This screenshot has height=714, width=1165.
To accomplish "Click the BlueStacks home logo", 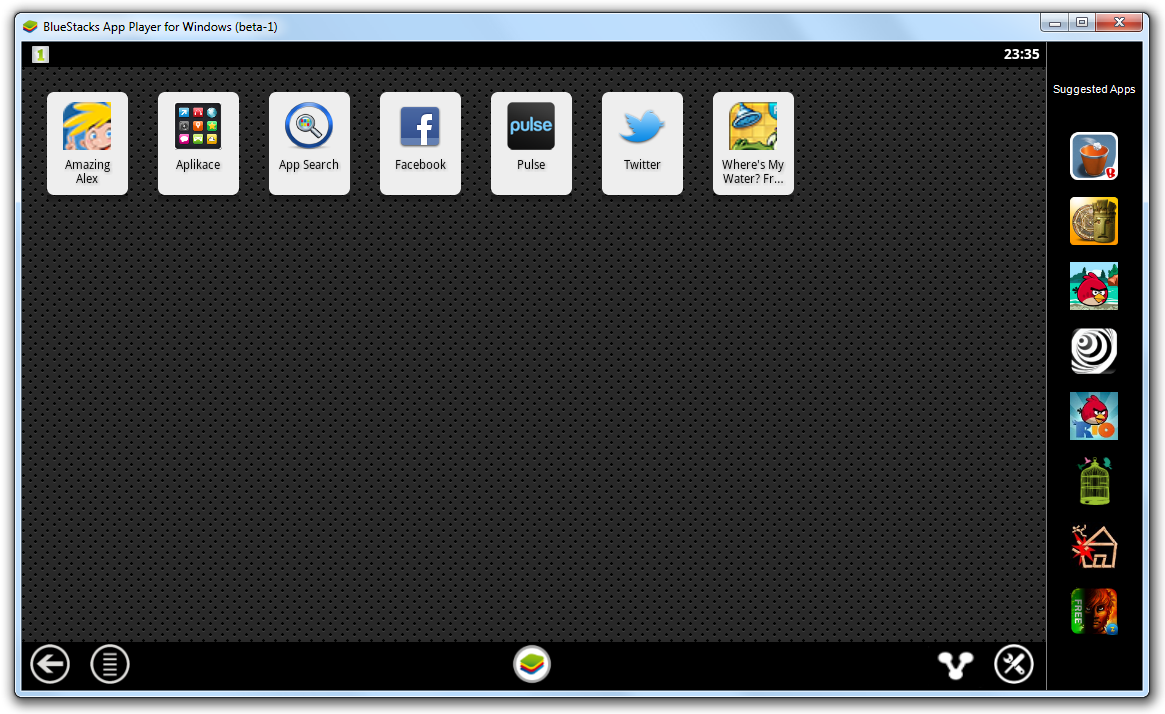I will (532, 663).
